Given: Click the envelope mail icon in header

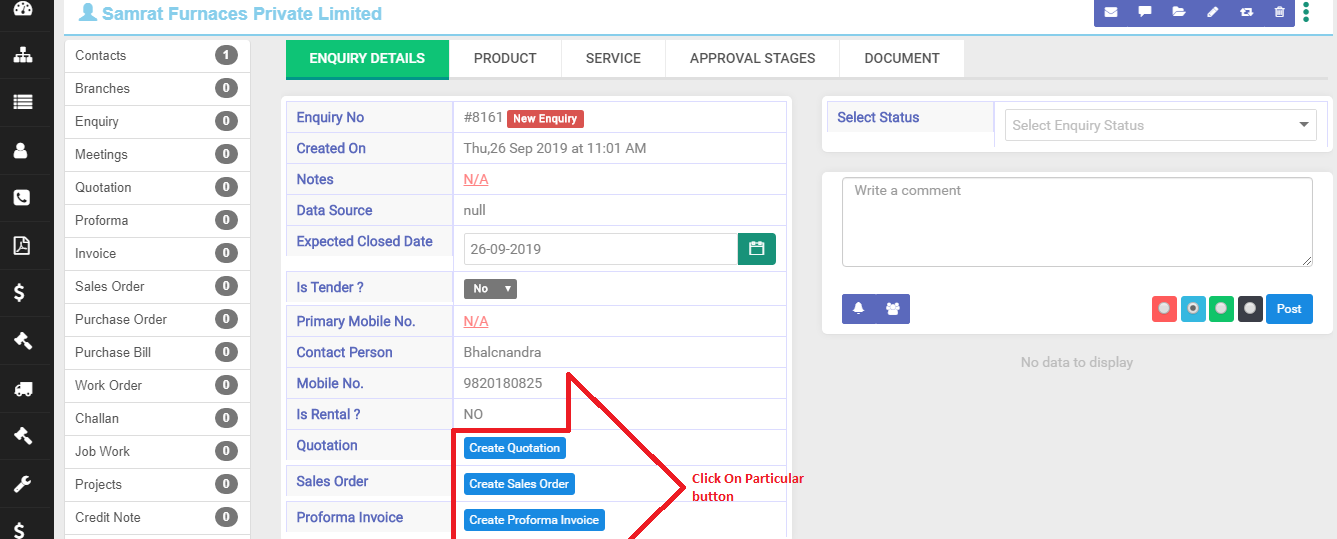Looking at the screenshot, I should (x=1110, y=12).
